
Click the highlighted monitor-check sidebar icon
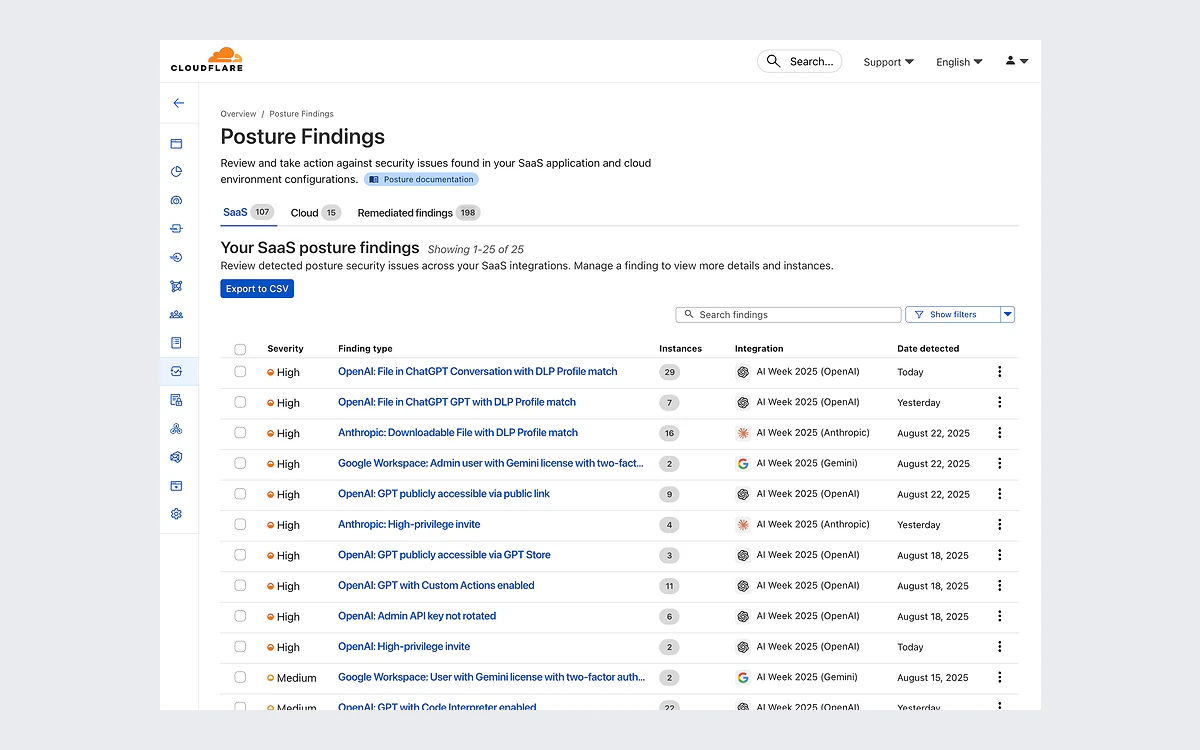(176, 371)
